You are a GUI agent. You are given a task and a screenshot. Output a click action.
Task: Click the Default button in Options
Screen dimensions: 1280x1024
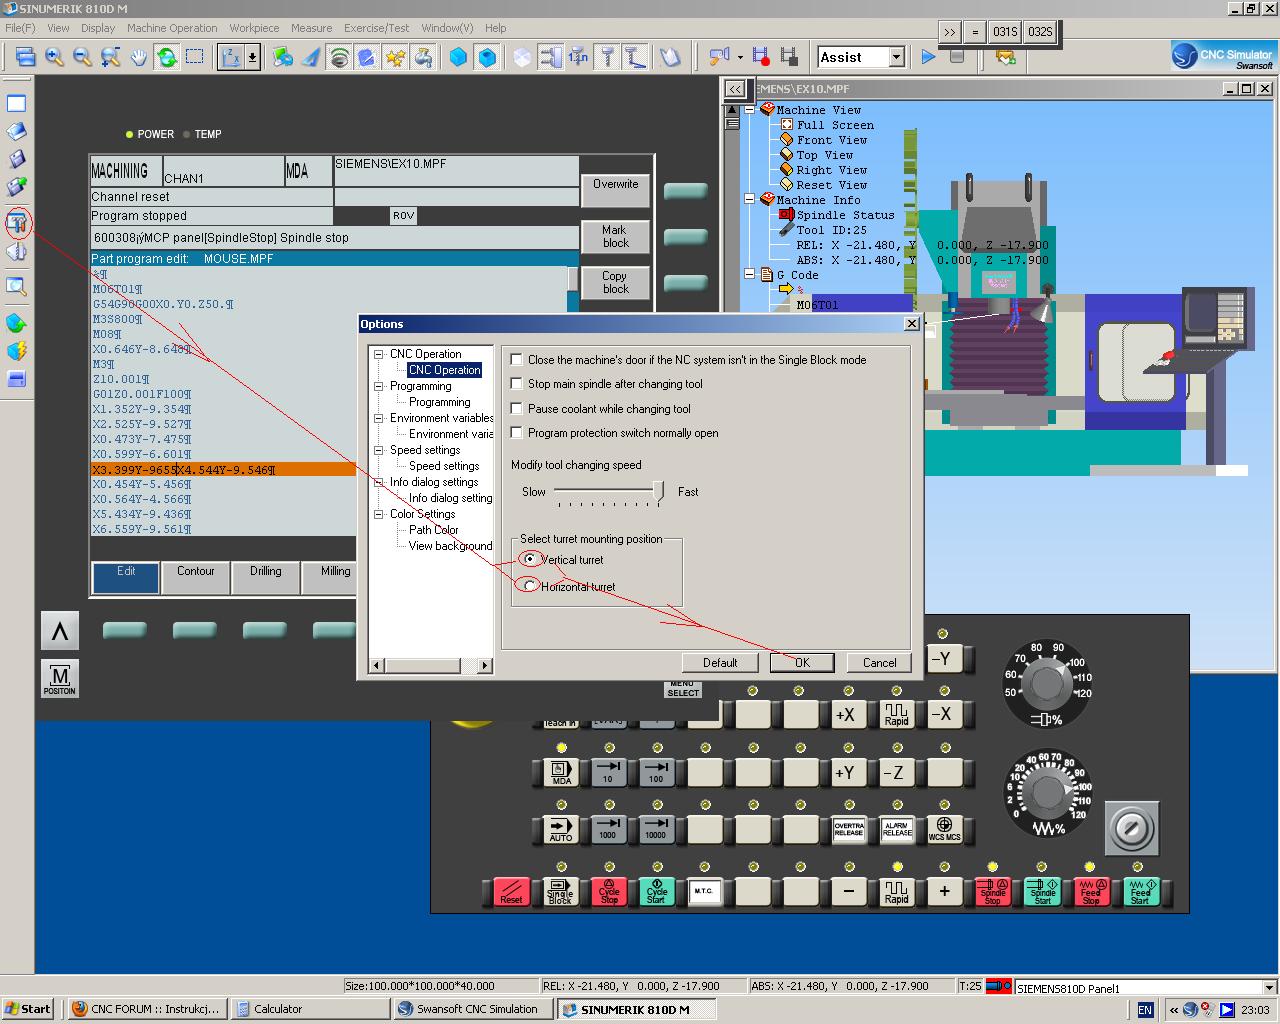click(720, 663)
